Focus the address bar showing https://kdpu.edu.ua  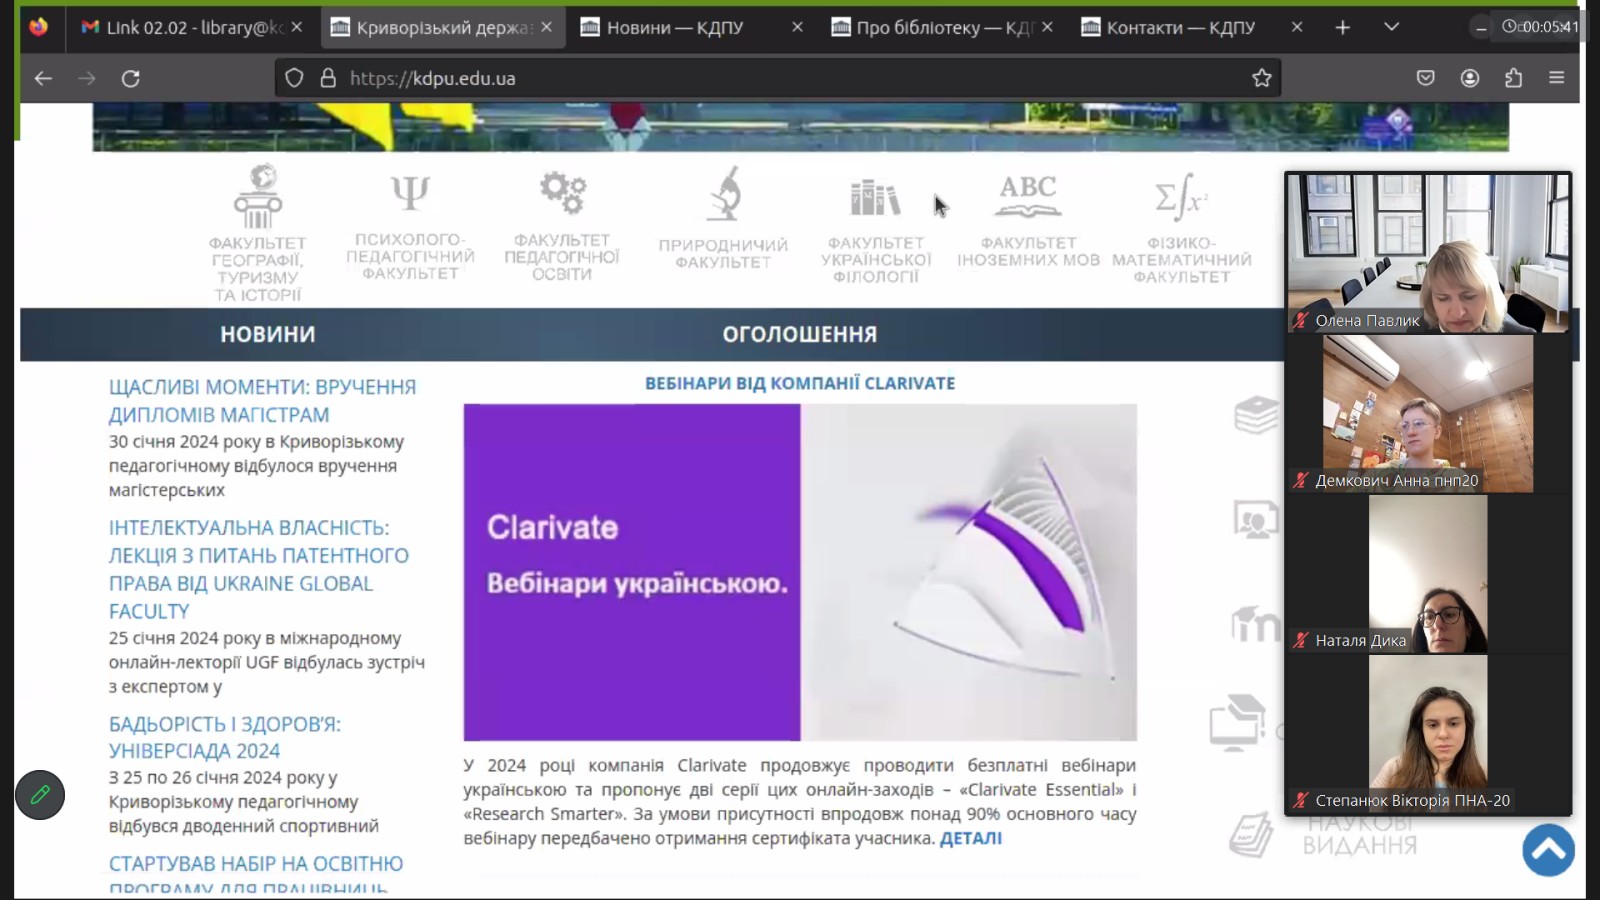click(778, 78)
